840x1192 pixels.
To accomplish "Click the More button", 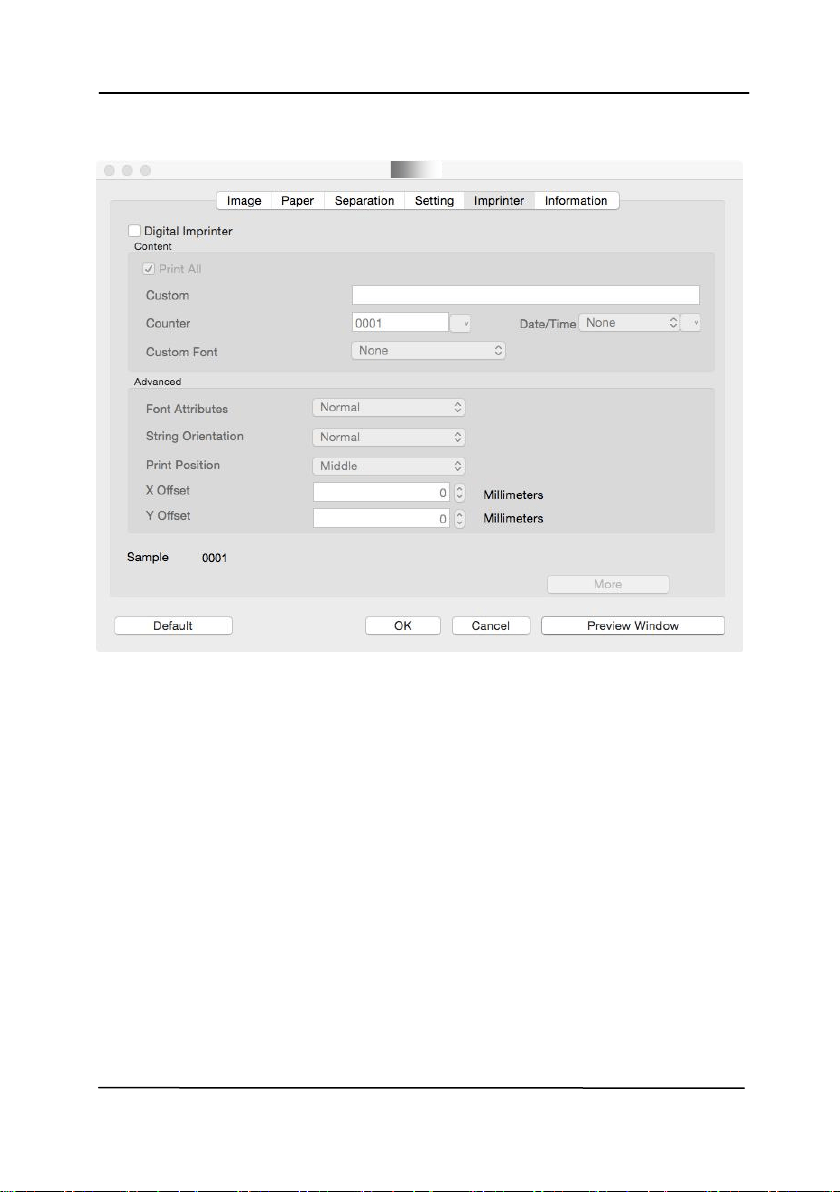I will coord(608,584).
